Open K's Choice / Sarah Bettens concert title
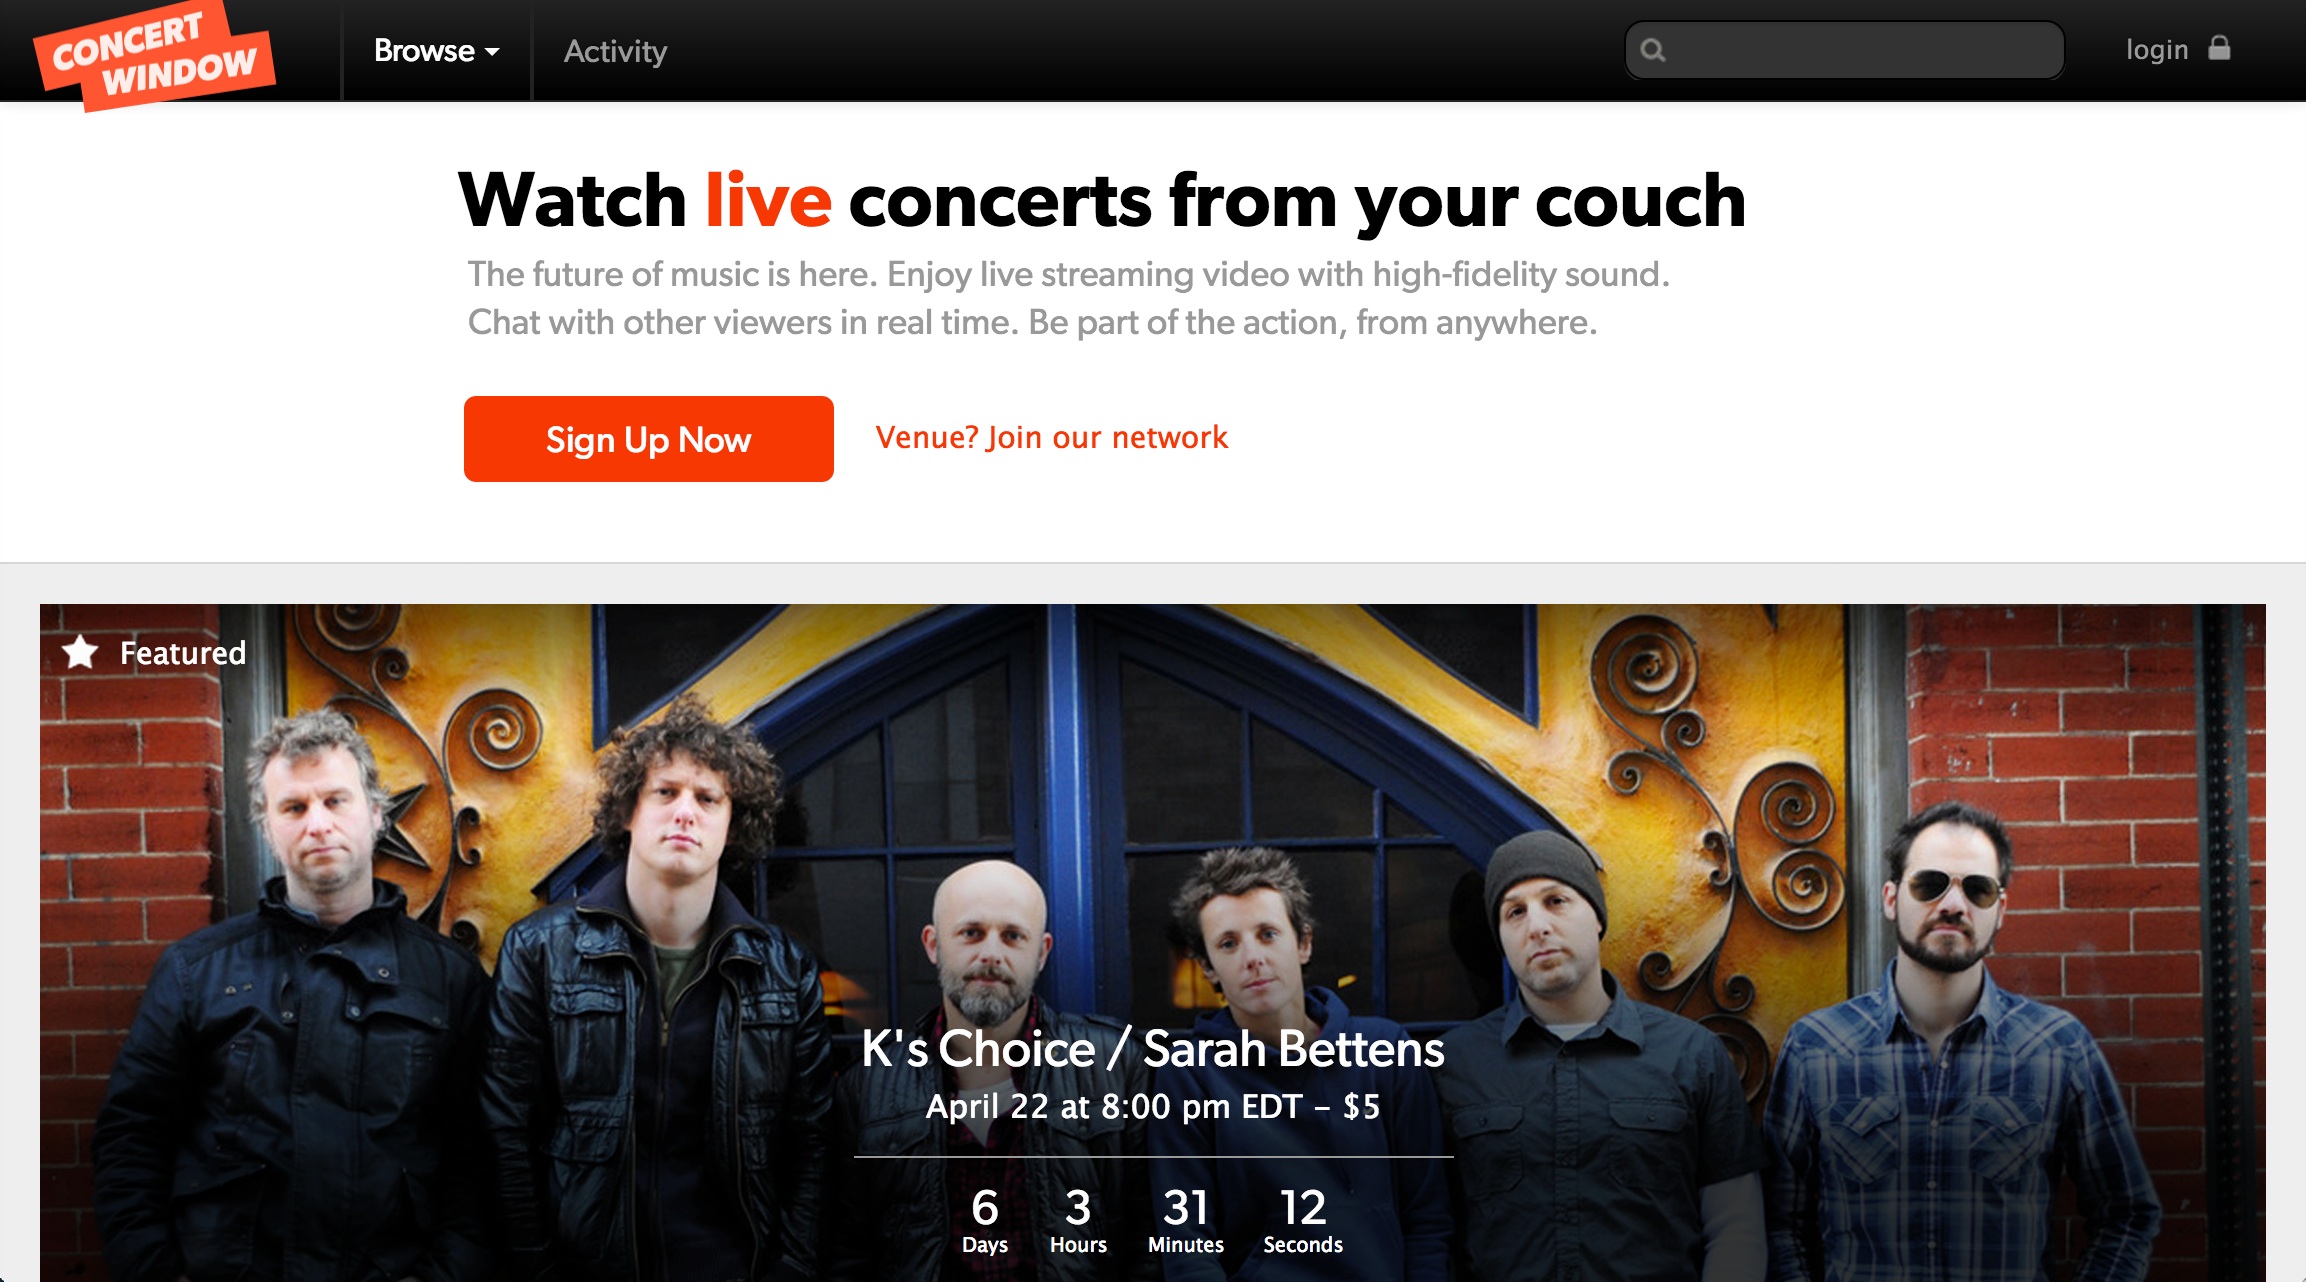The image size is (2306, 1282). tap(1153, 1048)
